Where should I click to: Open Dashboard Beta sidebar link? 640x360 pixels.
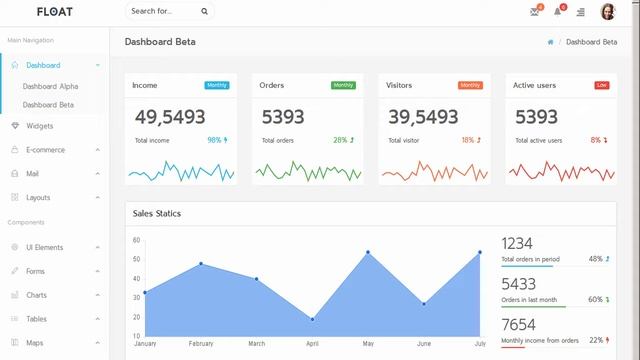point(48,105)
